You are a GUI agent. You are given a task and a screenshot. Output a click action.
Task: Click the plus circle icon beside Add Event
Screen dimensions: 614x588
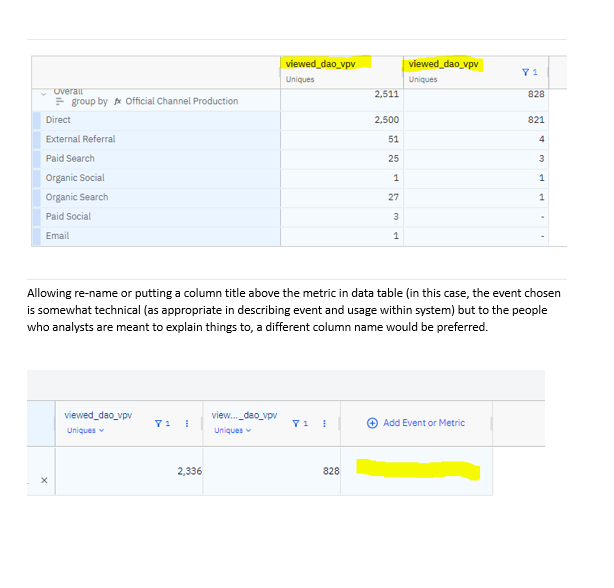(372, 423)
